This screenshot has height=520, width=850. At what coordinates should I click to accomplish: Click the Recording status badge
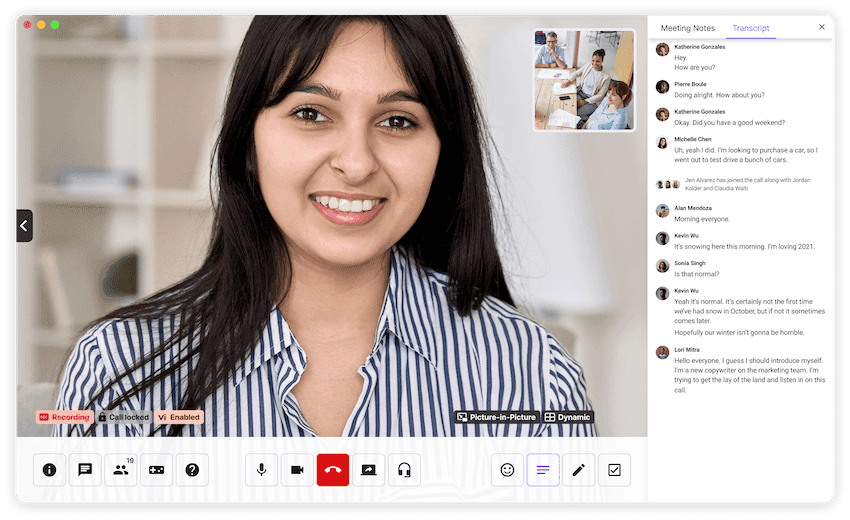pyautogui.click(x=65, y=417)
